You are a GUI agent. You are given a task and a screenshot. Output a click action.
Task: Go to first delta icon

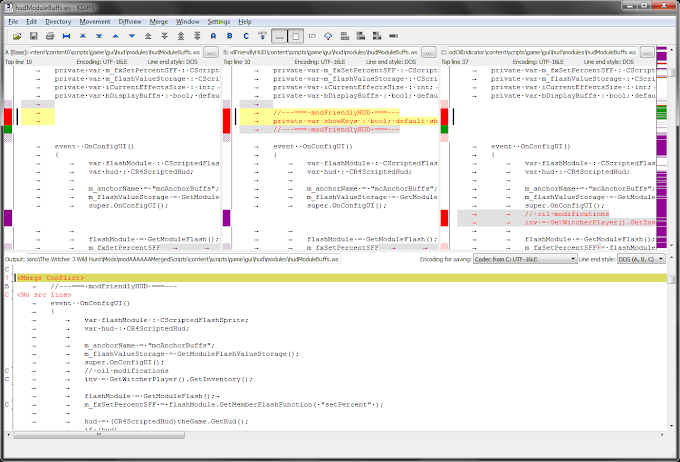tap(83, 36)
